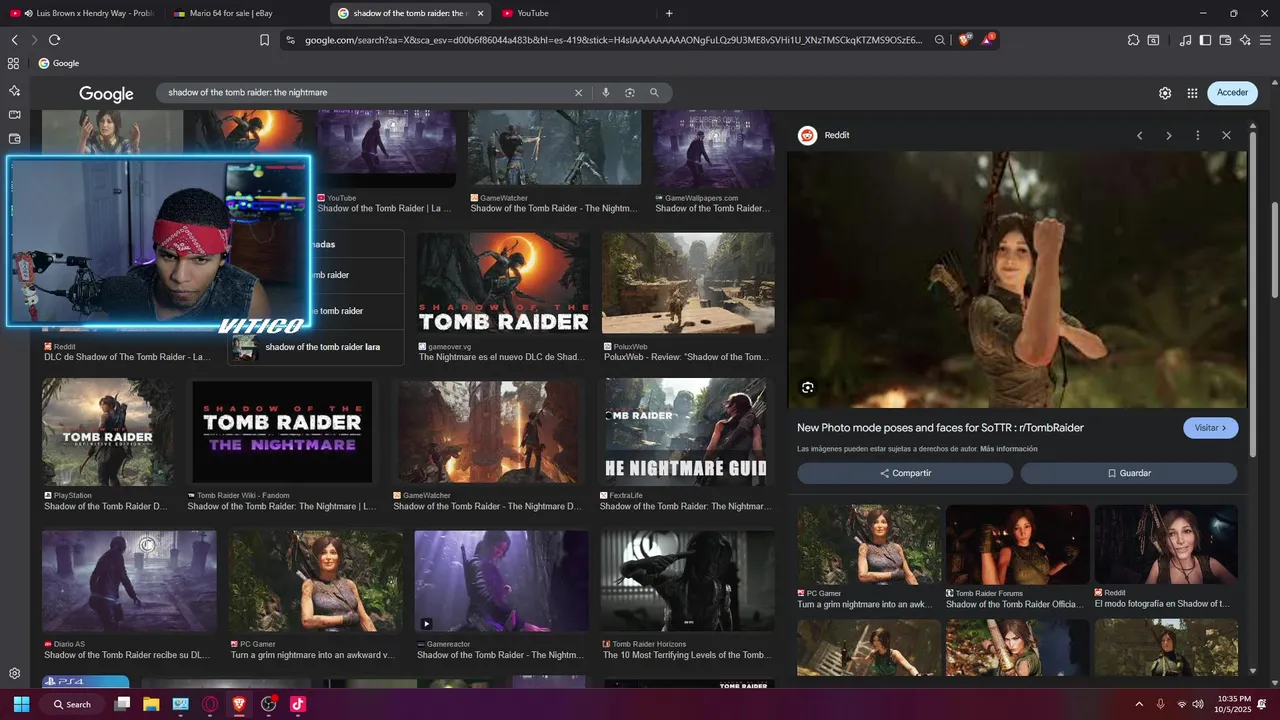Open Google quick settings gear
Image resolution: width=1280 pixels, height=720 pixels.
(1165, 93)
